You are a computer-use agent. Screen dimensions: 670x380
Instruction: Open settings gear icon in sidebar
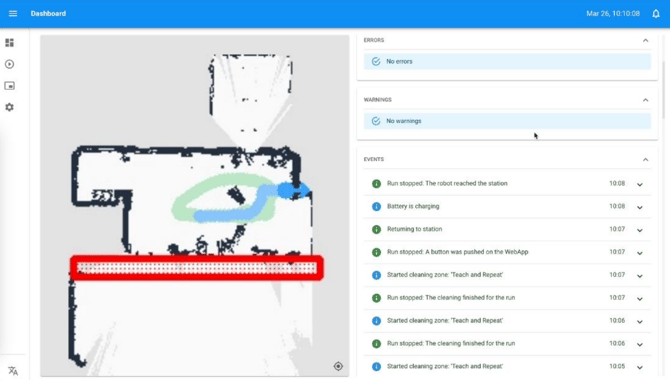coord(9,107)
